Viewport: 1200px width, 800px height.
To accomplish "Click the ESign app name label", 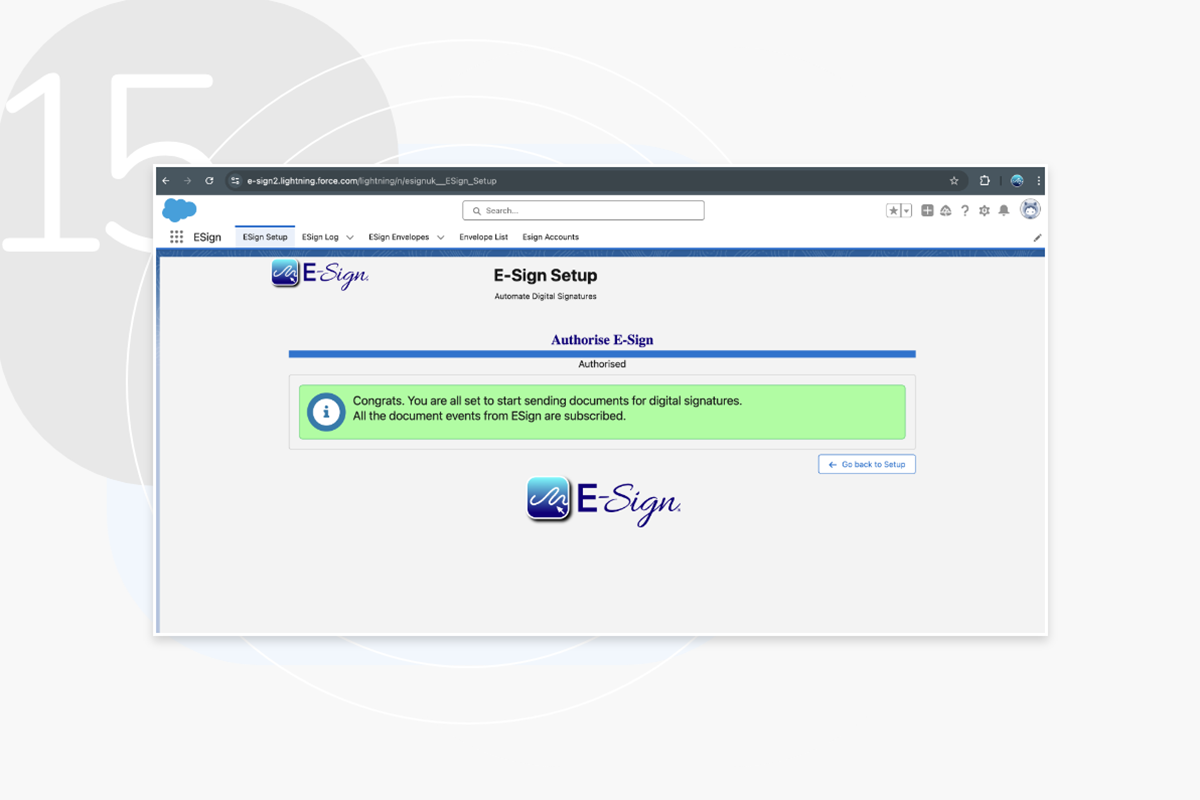I will [x=208, y=237].
